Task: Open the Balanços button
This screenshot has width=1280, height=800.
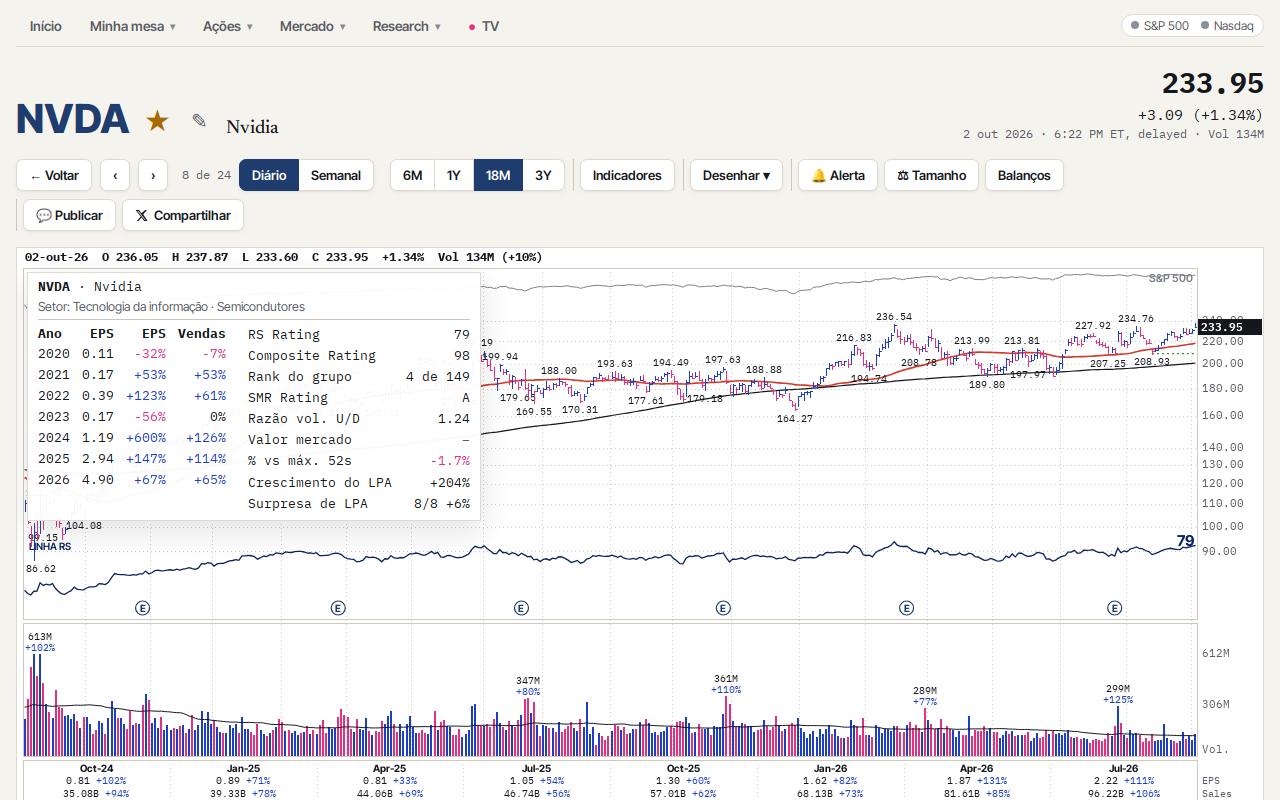Action: pos(1024,175)
